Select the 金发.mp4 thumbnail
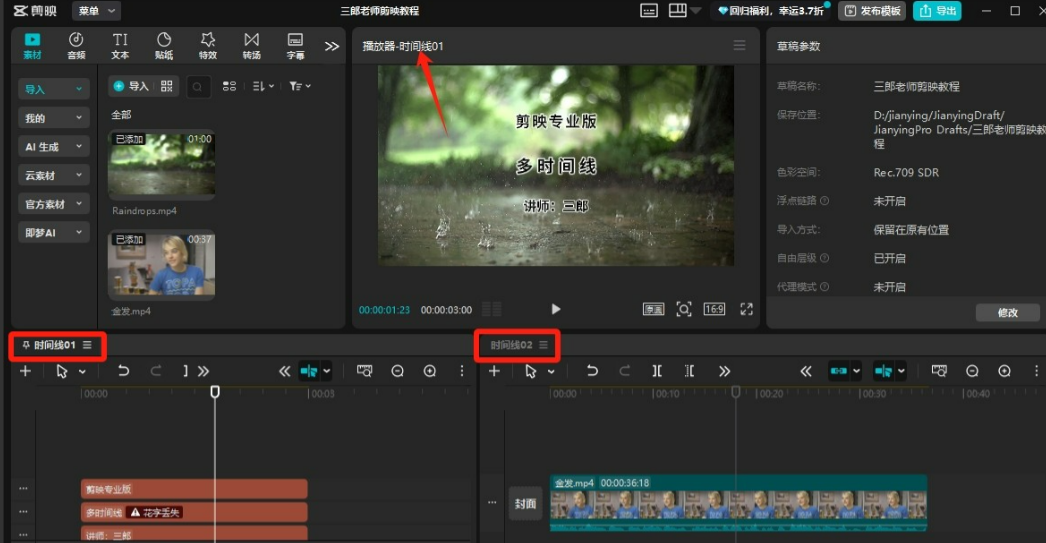The image size is (1046, 543). click(x=161, y=265)
